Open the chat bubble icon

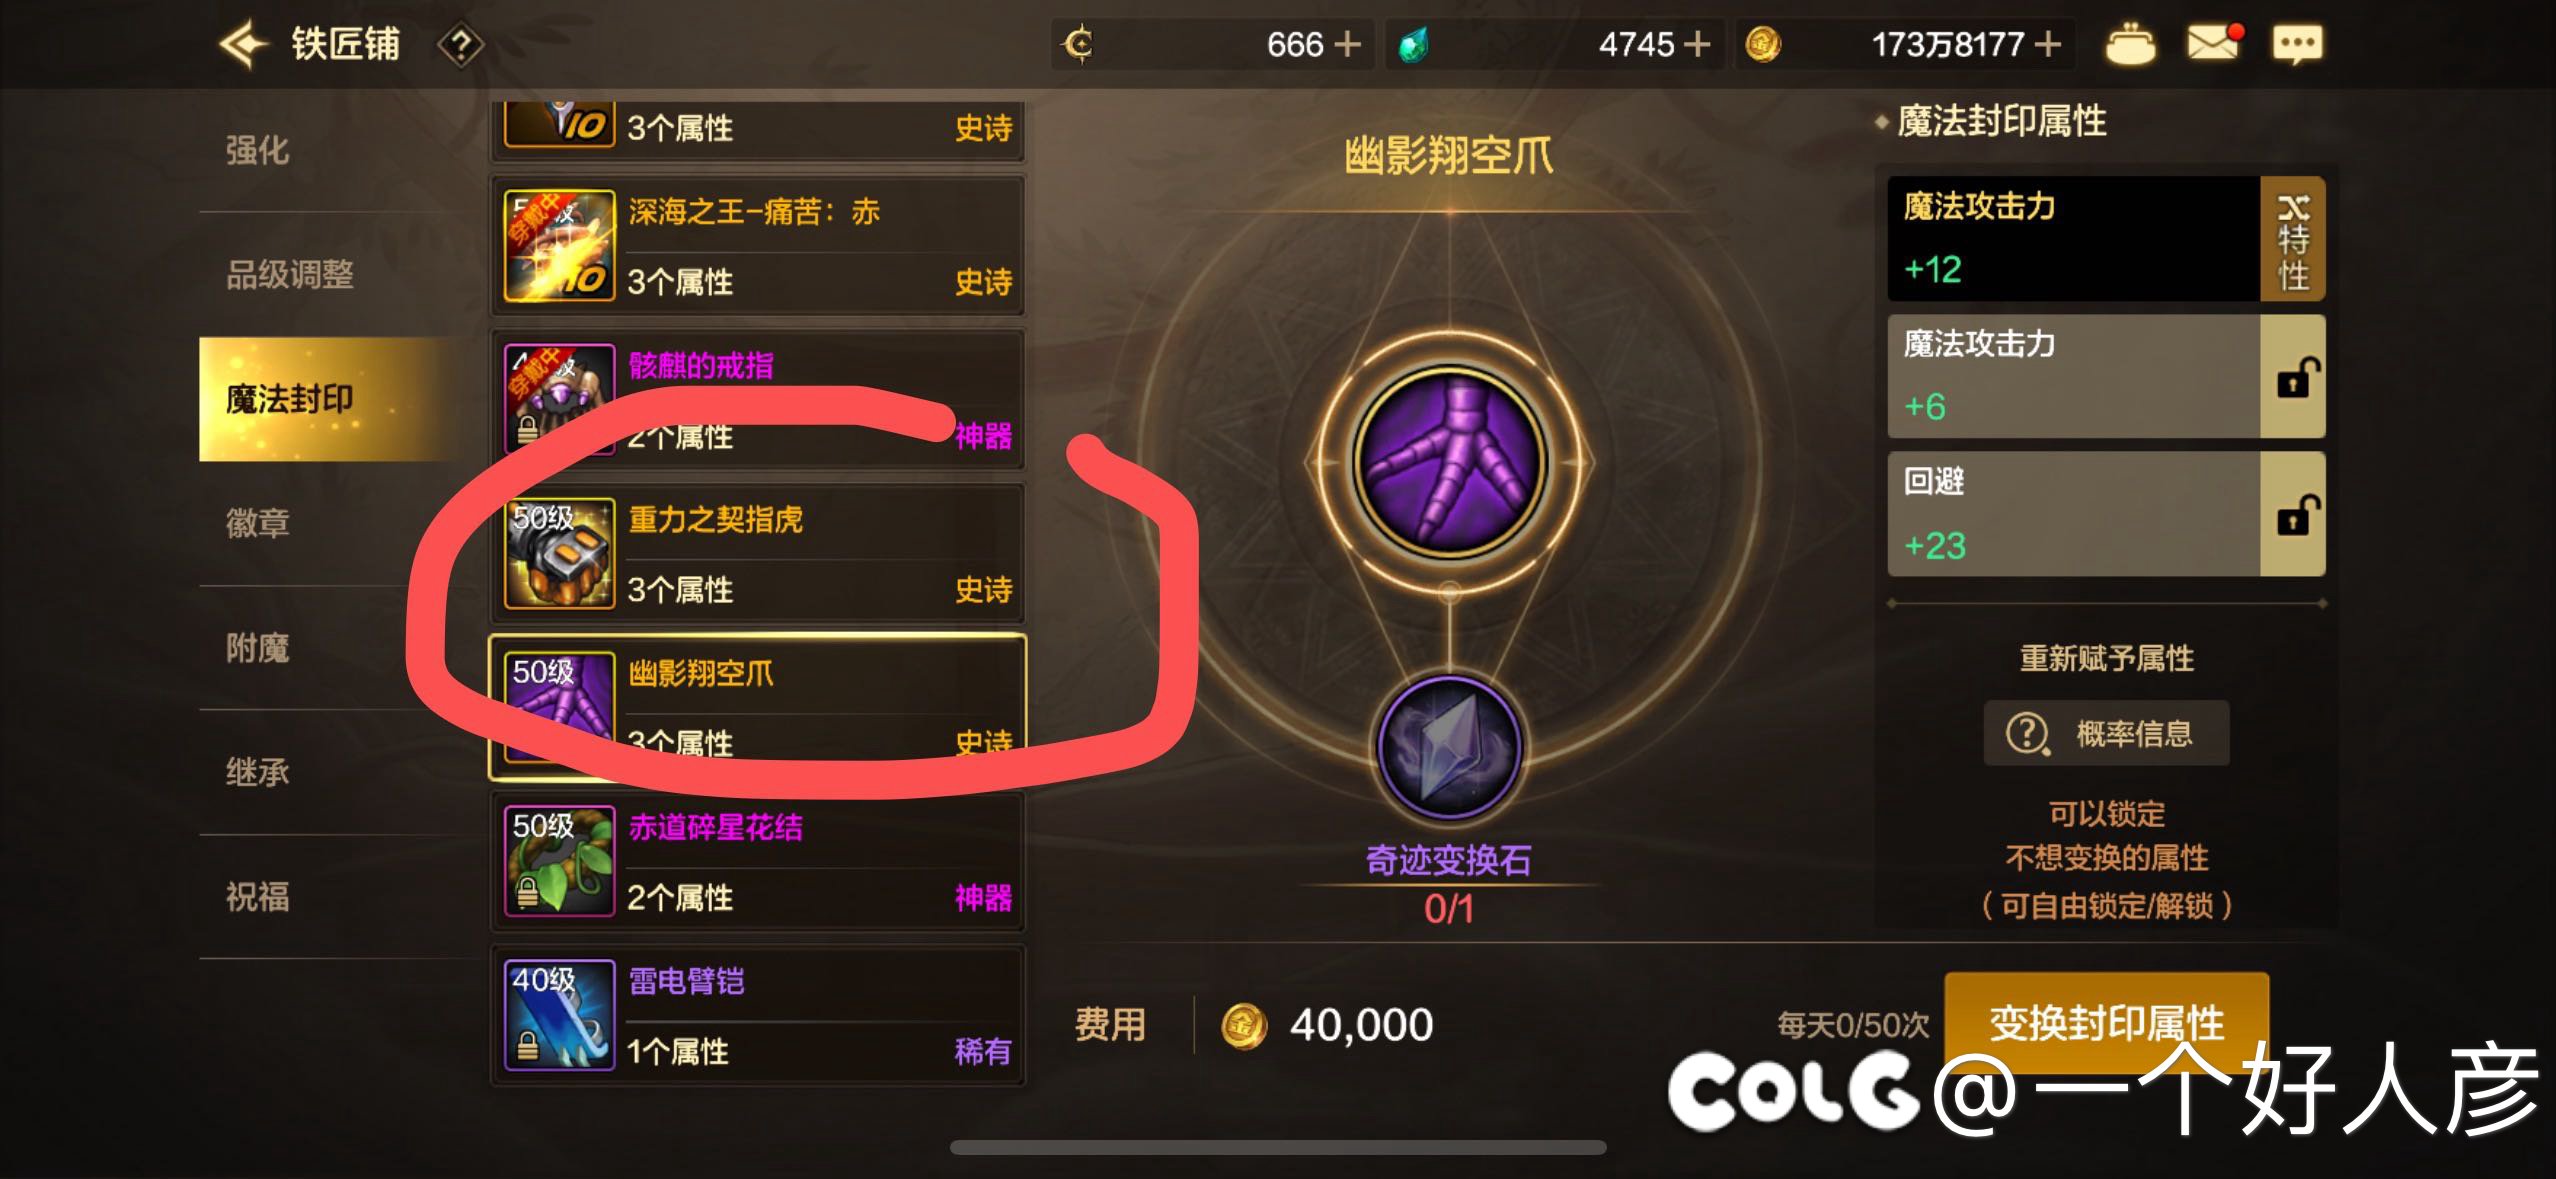pyautogui.click(x=2298, y=44)
